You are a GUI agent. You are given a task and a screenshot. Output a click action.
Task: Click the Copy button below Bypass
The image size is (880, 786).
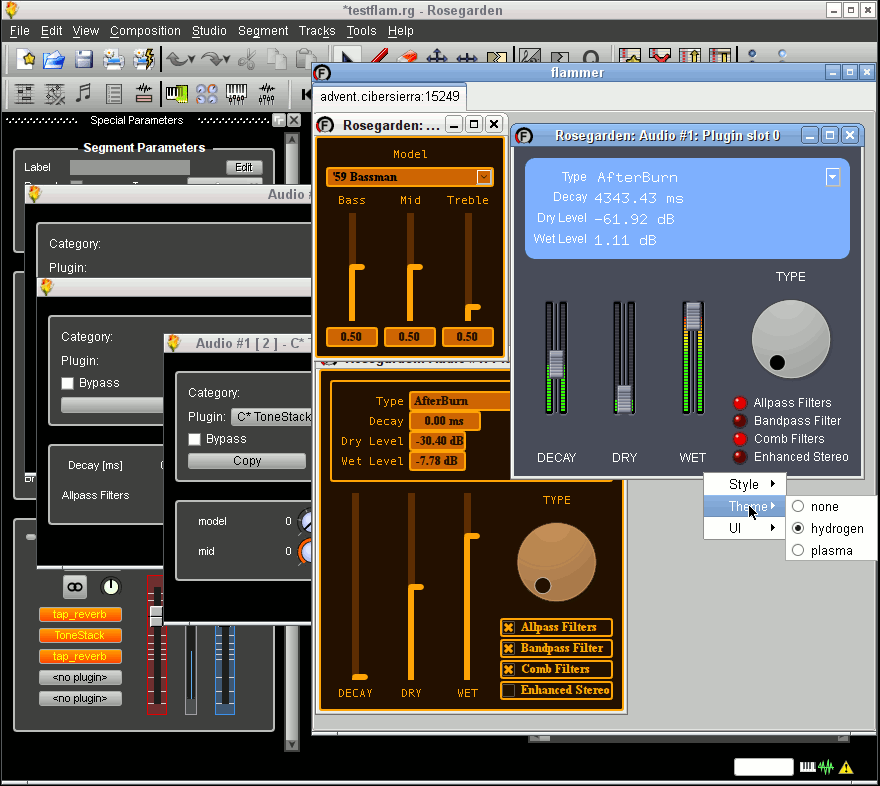pos(247,461)
